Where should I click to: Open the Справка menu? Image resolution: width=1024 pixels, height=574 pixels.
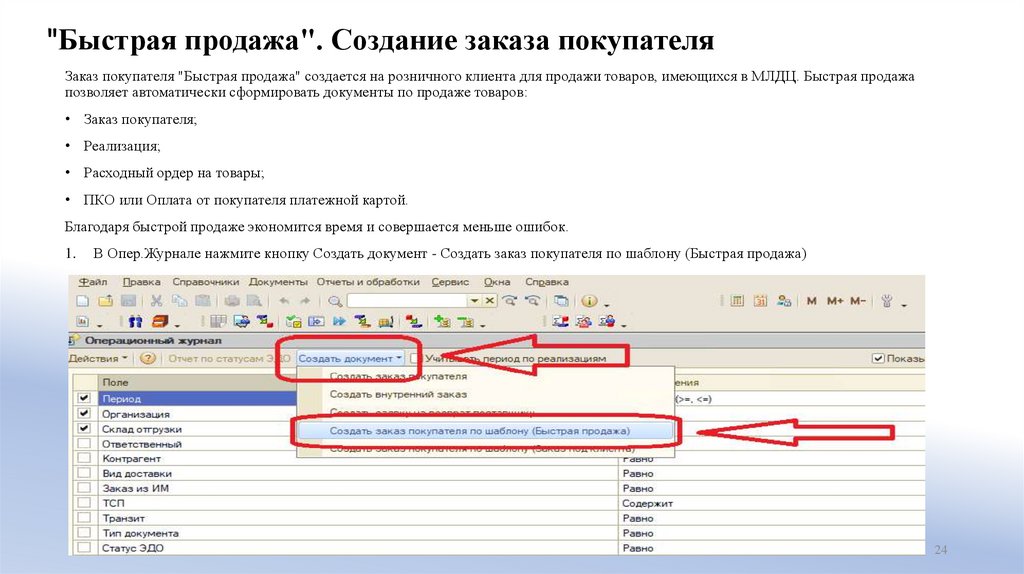547,282
